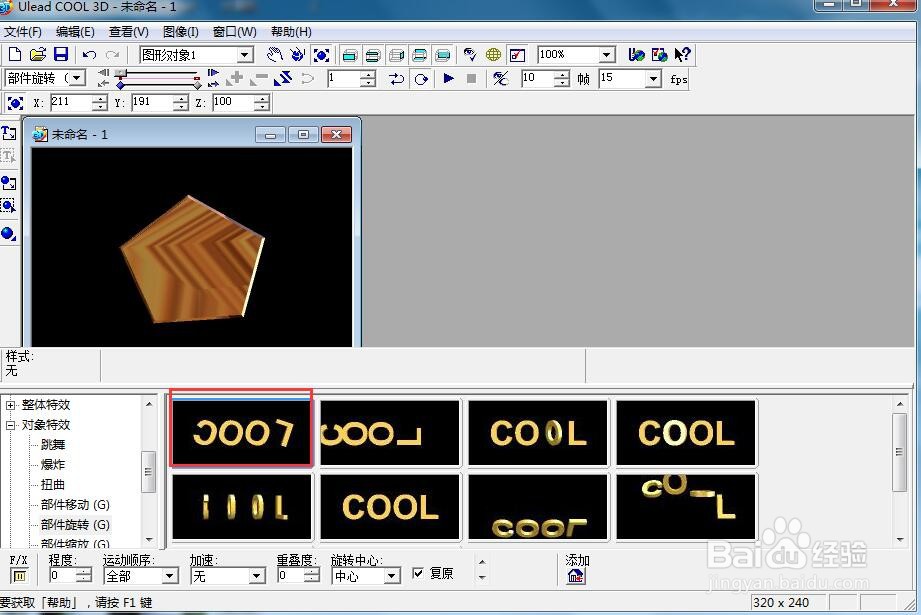Click the 程度 value stepper

click(x=84, y=576)
